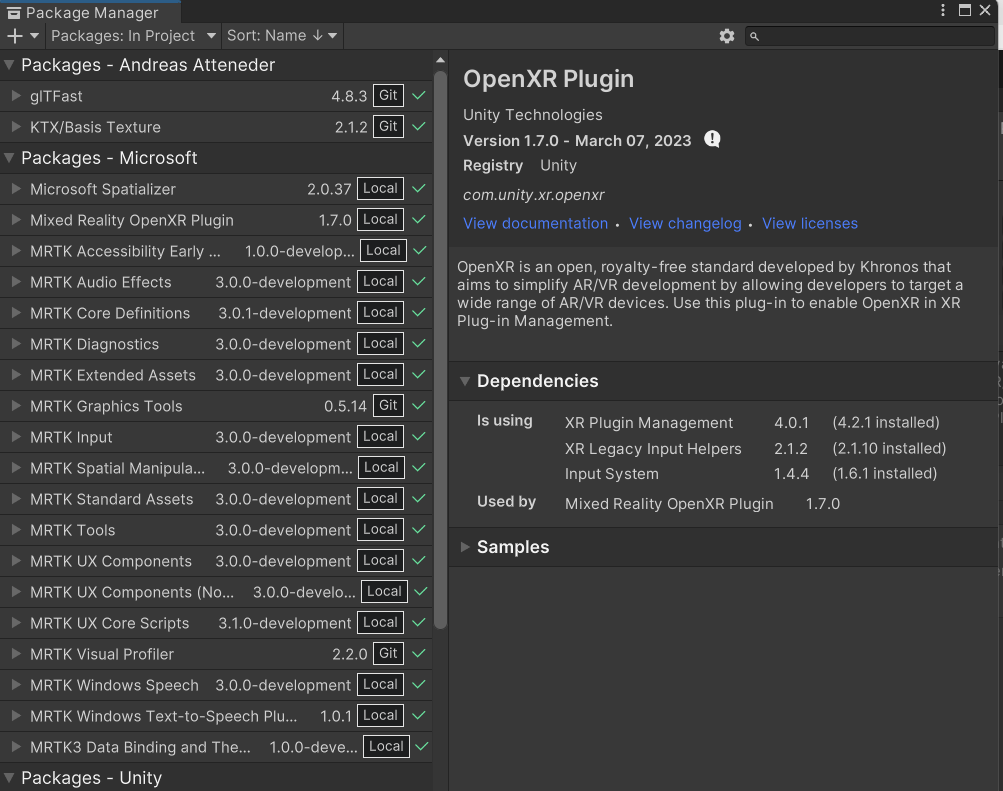Select the Package Manager tab
The width and height of the screenshot is (1003, 791).
click(88, 12)
